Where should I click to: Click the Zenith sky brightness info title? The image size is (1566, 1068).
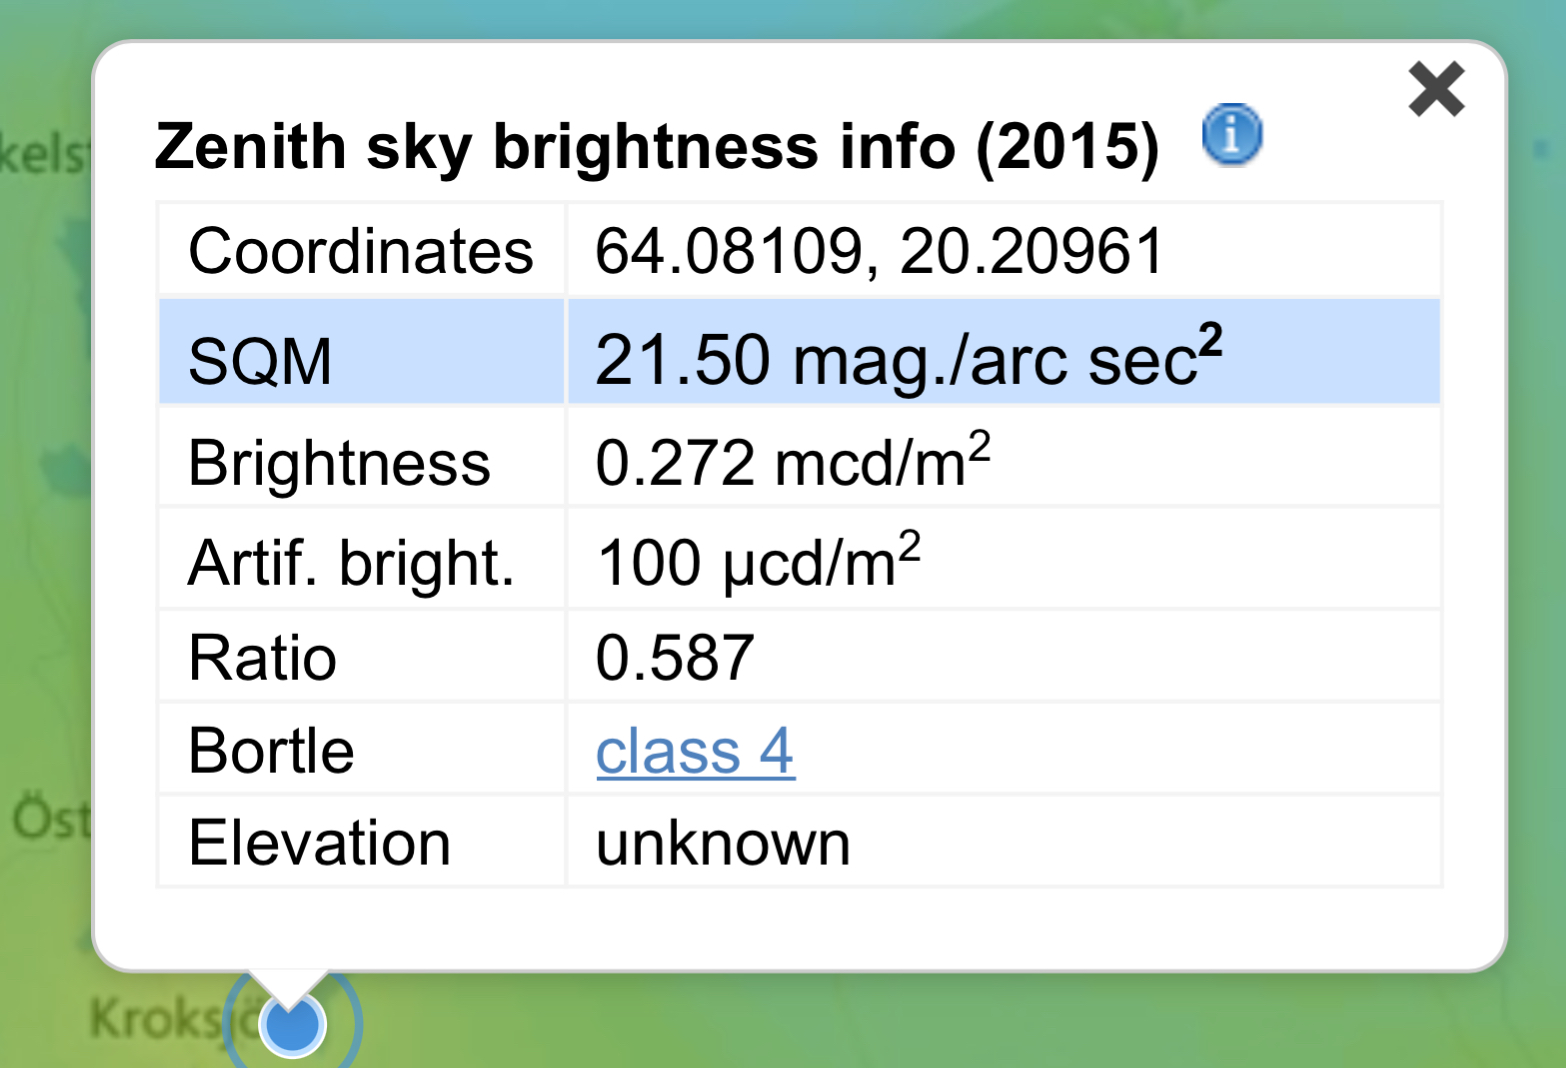tap(656, 146)
